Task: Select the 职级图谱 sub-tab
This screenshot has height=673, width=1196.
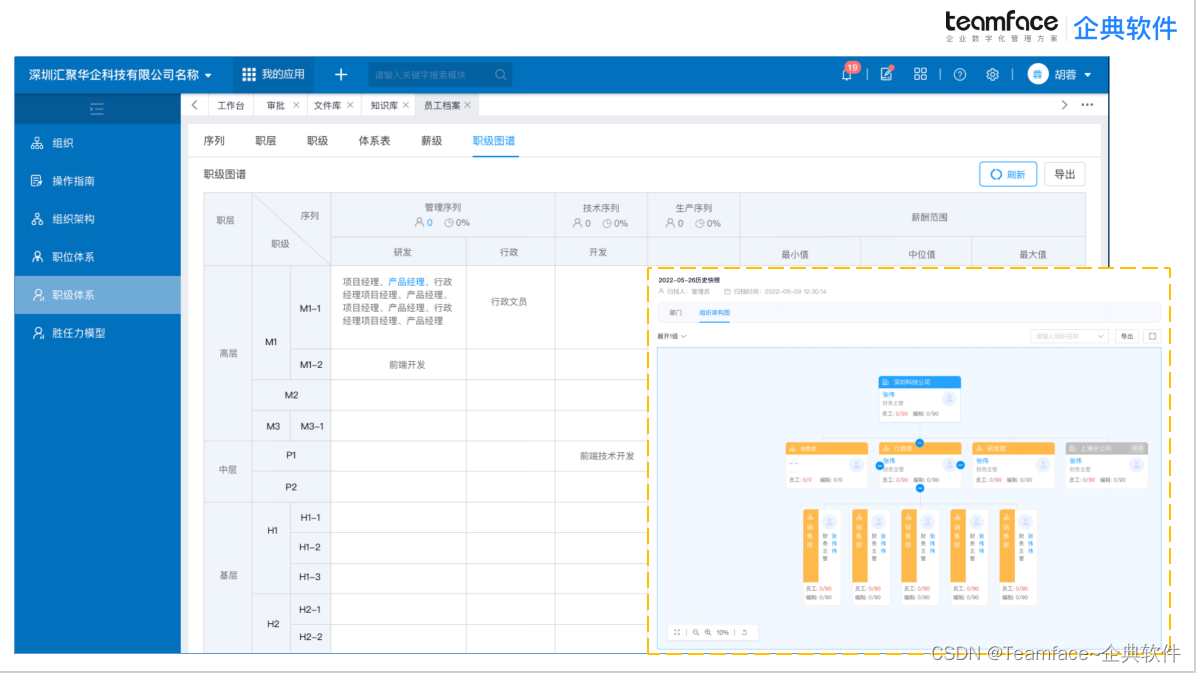Action: pyautogui.click(x=494, y=141)
